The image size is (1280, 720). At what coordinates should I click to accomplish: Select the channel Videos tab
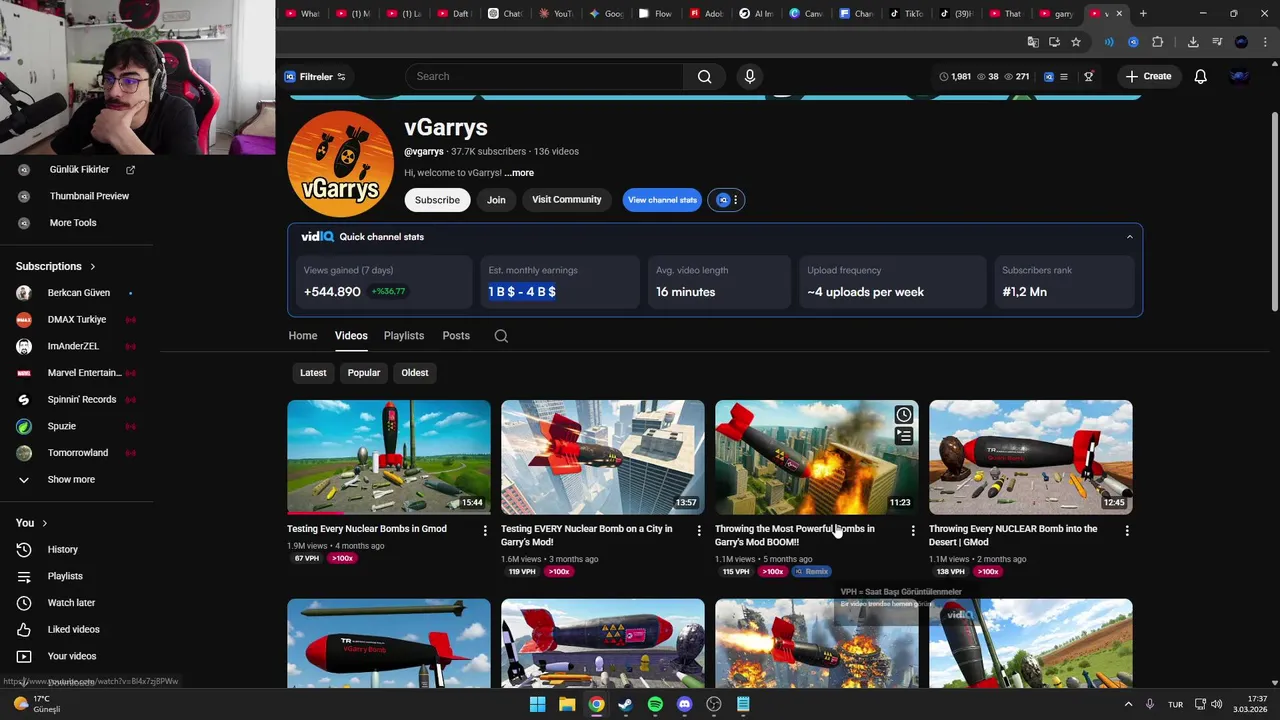pos(351,336)
